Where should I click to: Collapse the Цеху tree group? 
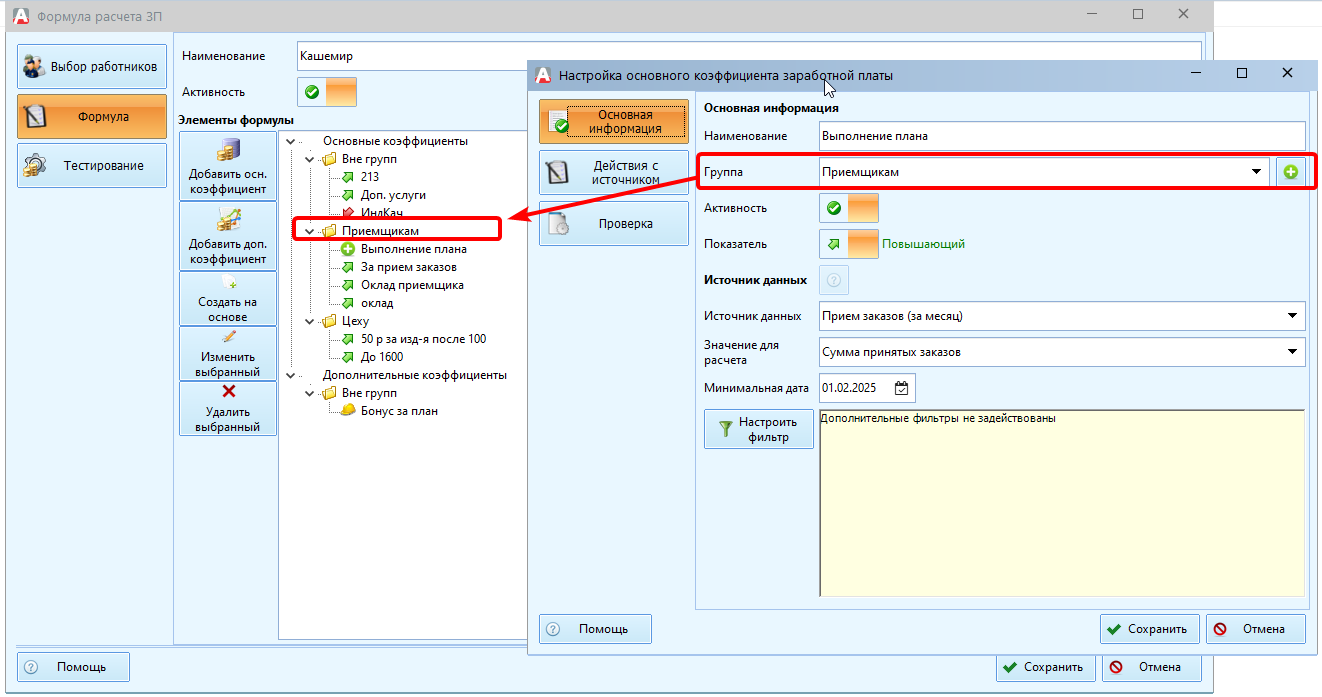[310, 321]
